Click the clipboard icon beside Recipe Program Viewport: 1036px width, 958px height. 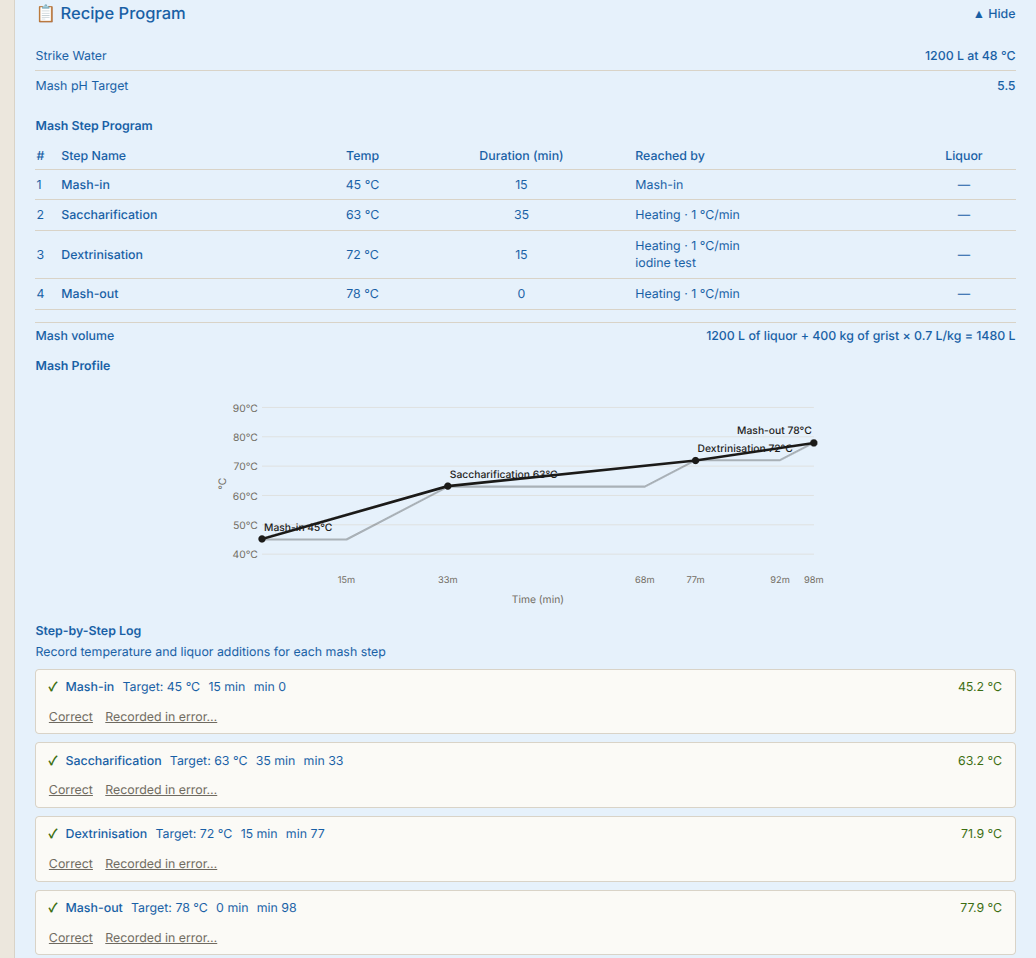pos(45,14)
